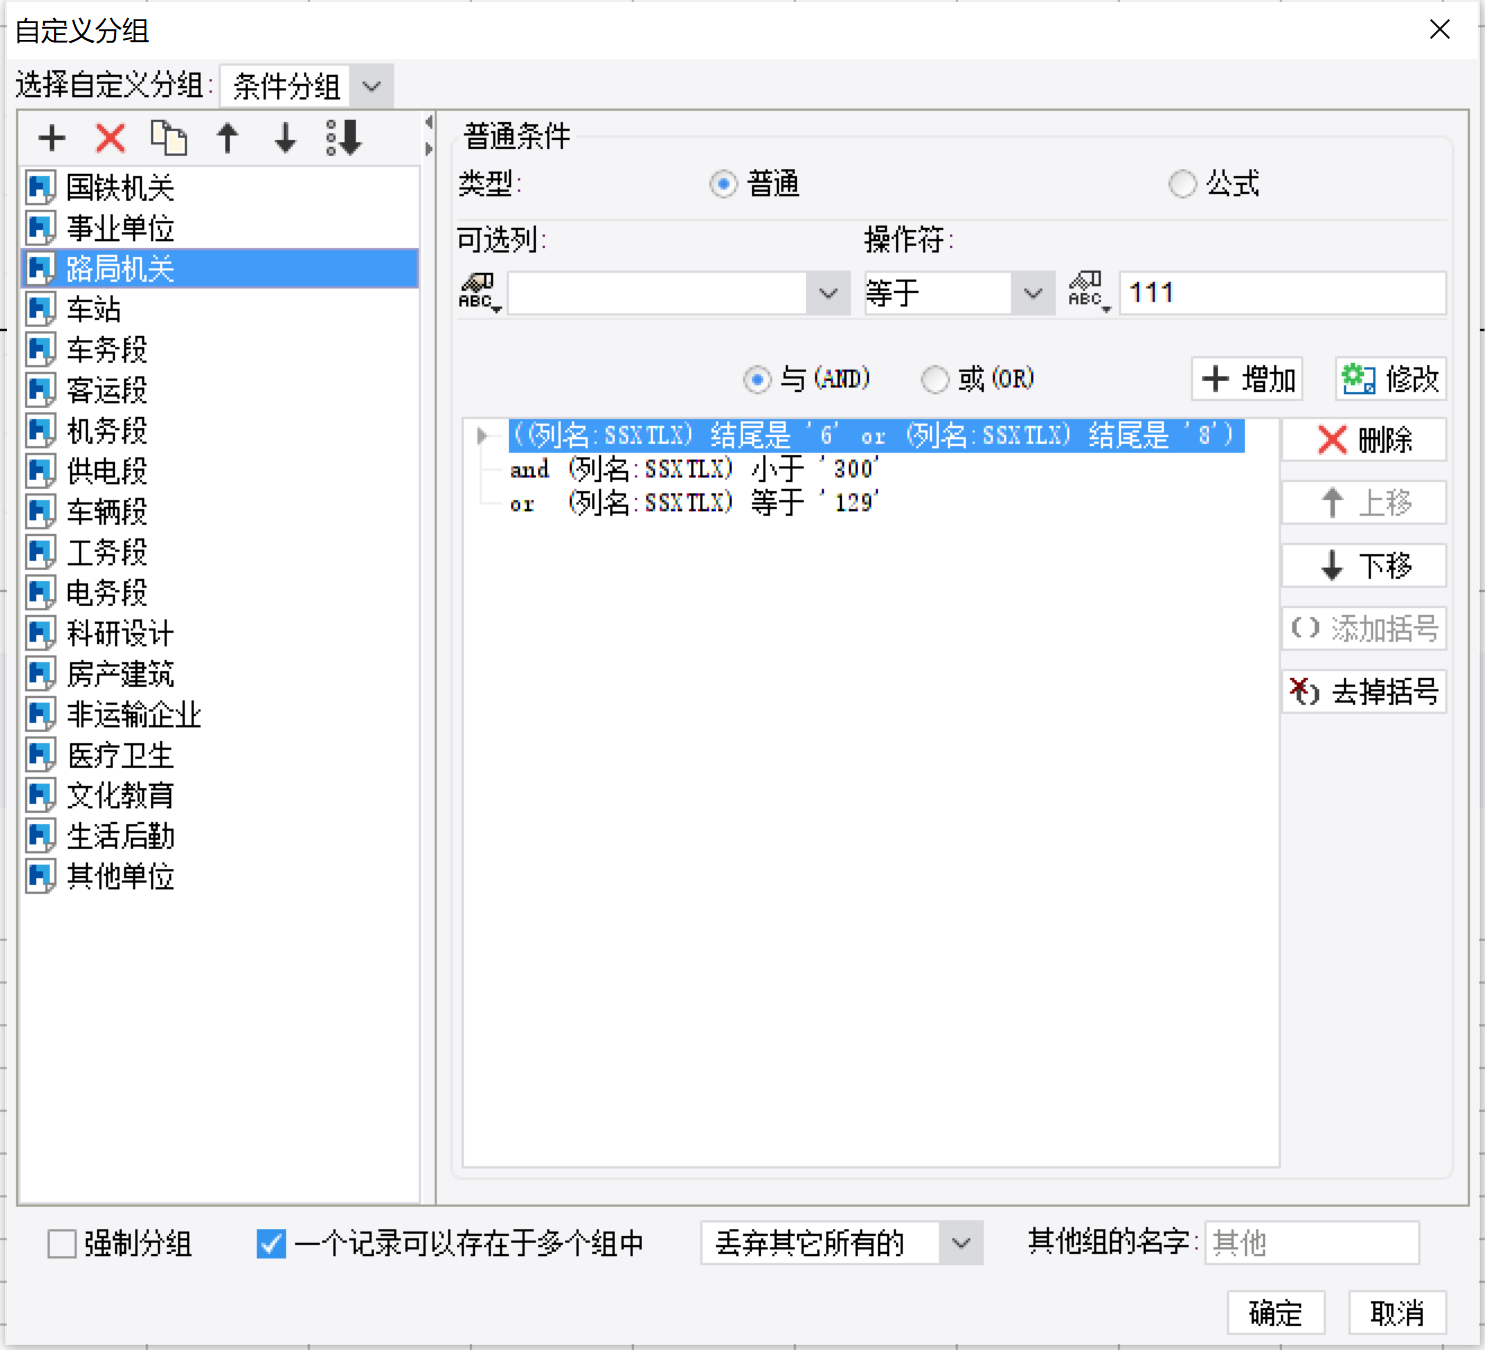Choose the 或 (OR) radio option
This screenshot has width=1485, height=1350.
[935, 379]
